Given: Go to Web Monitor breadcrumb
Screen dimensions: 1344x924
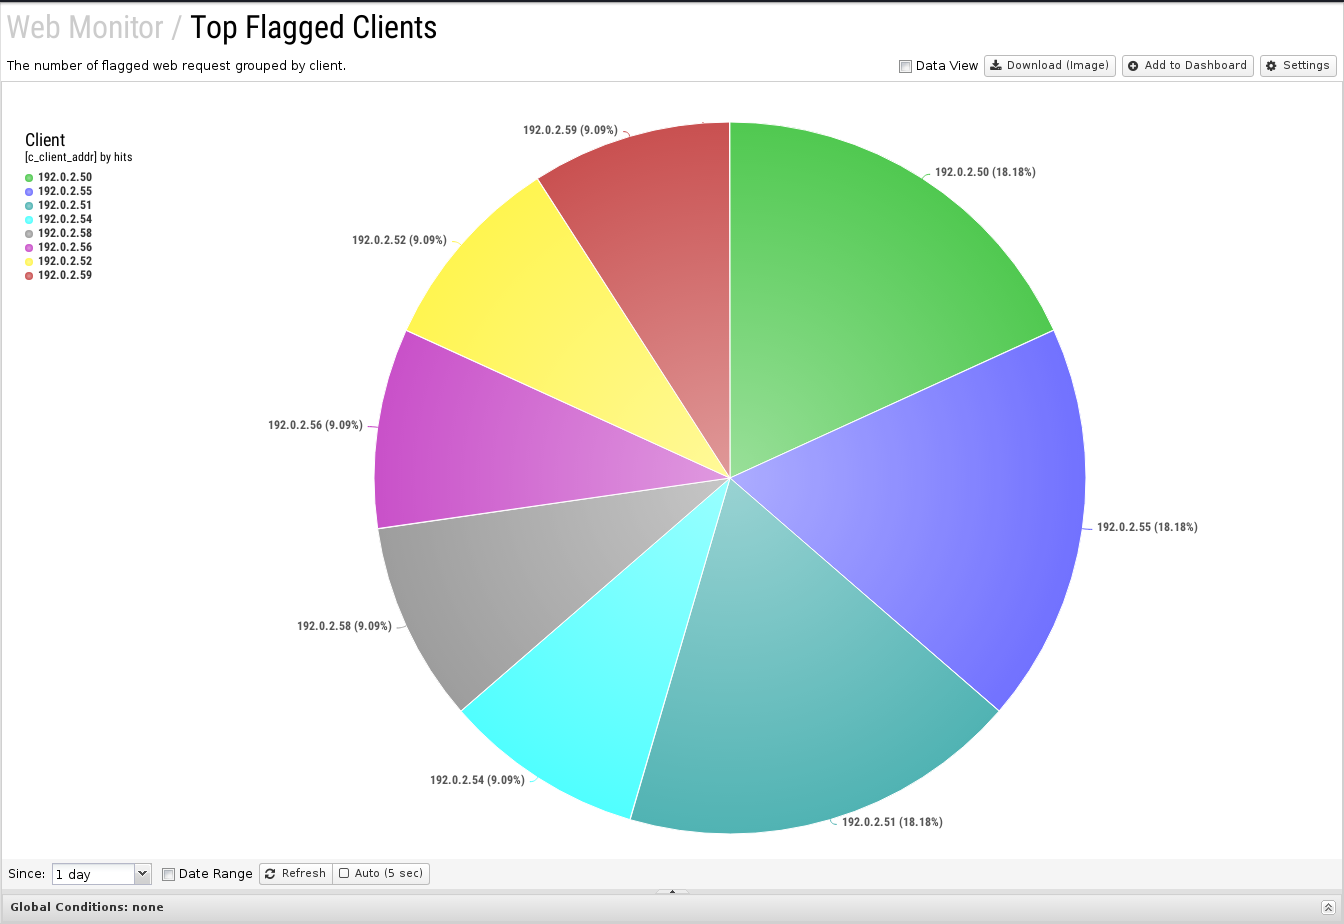Looking at the screenshot, I should tap(85, 28).
